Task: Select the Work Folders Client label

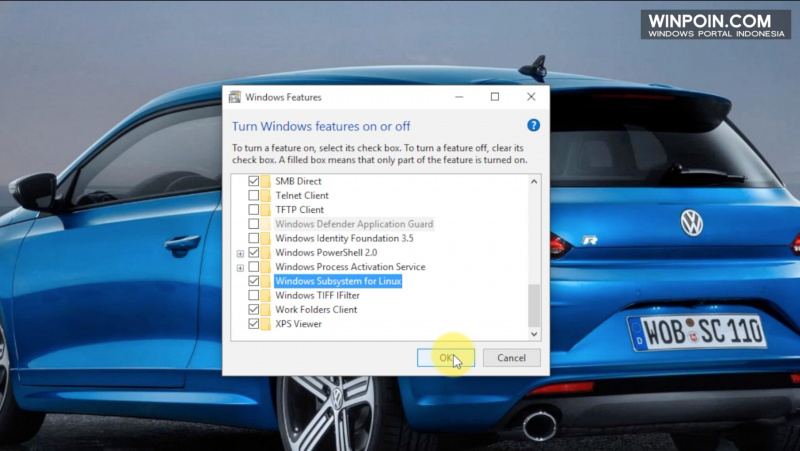Action: 316,310
